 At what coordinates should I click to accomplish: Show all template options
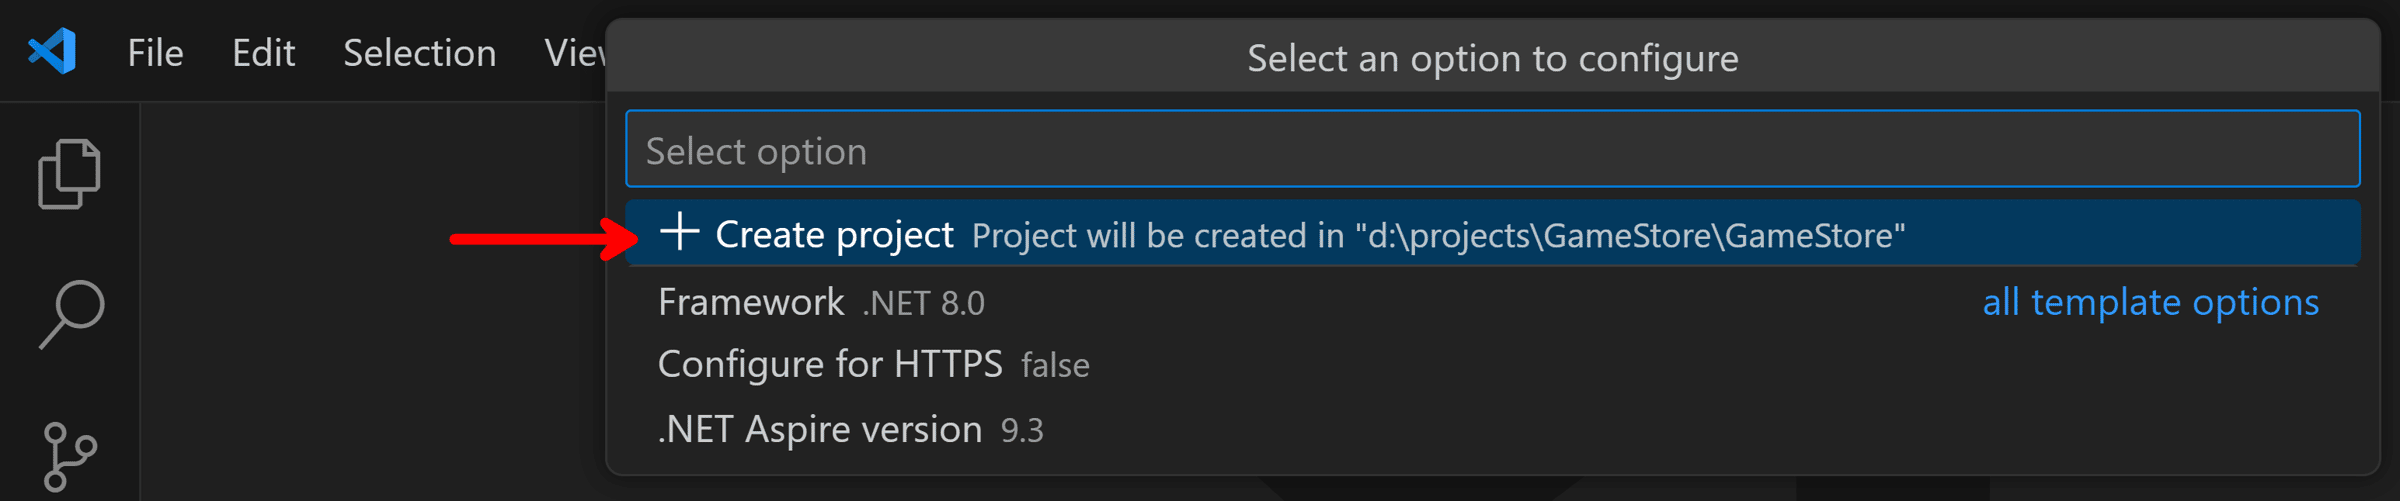2150,302
